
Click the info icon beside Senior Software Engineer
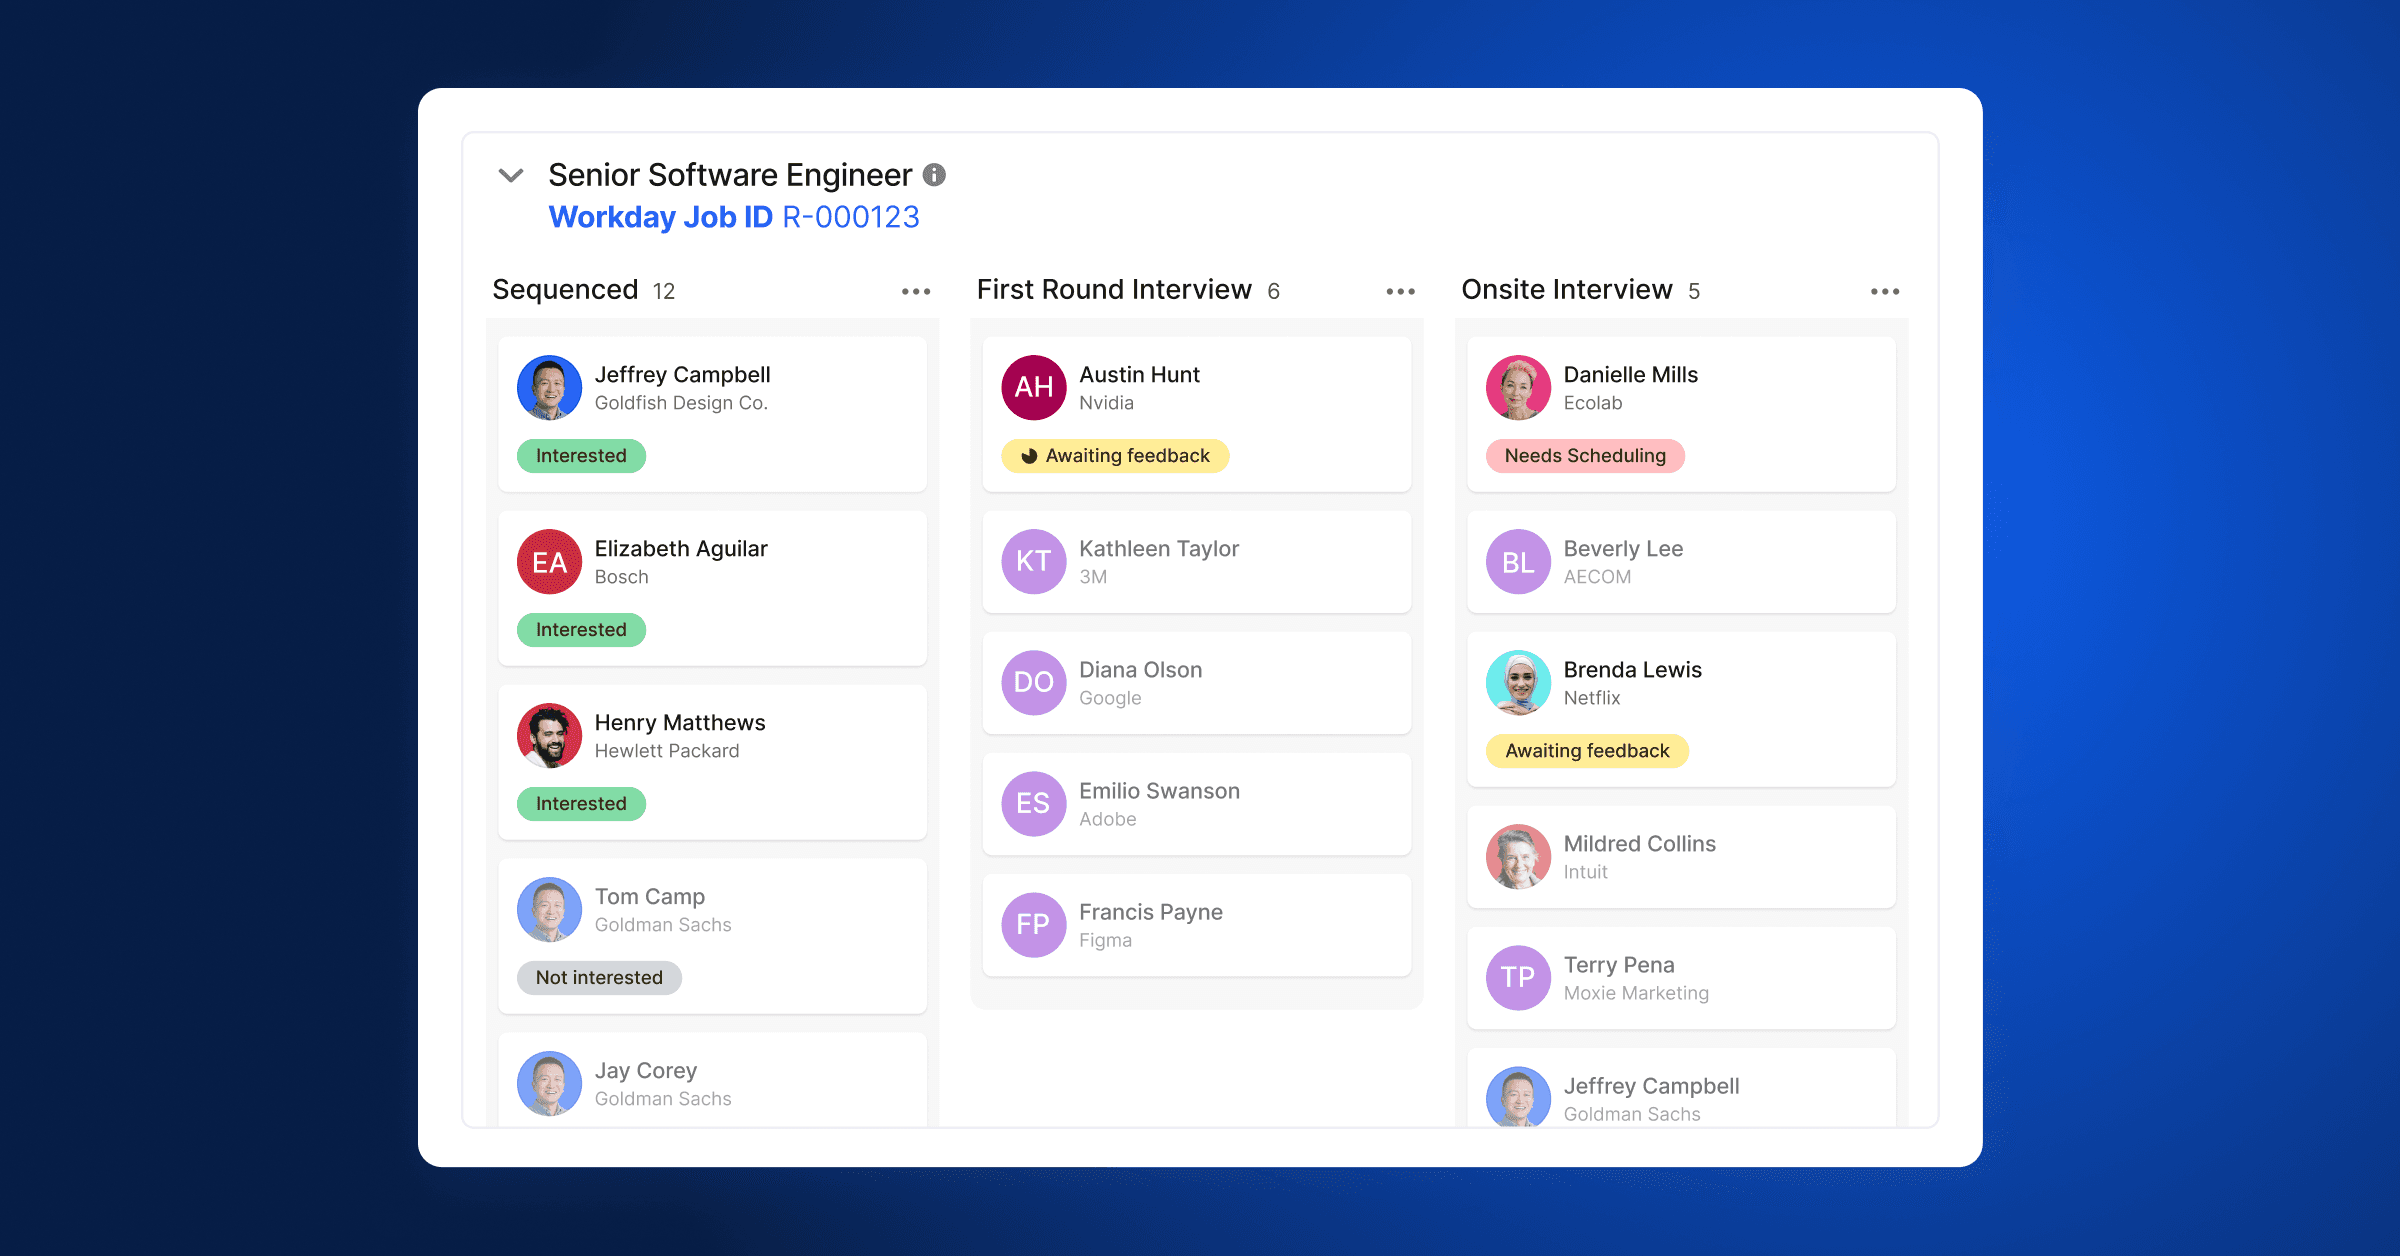934,175
